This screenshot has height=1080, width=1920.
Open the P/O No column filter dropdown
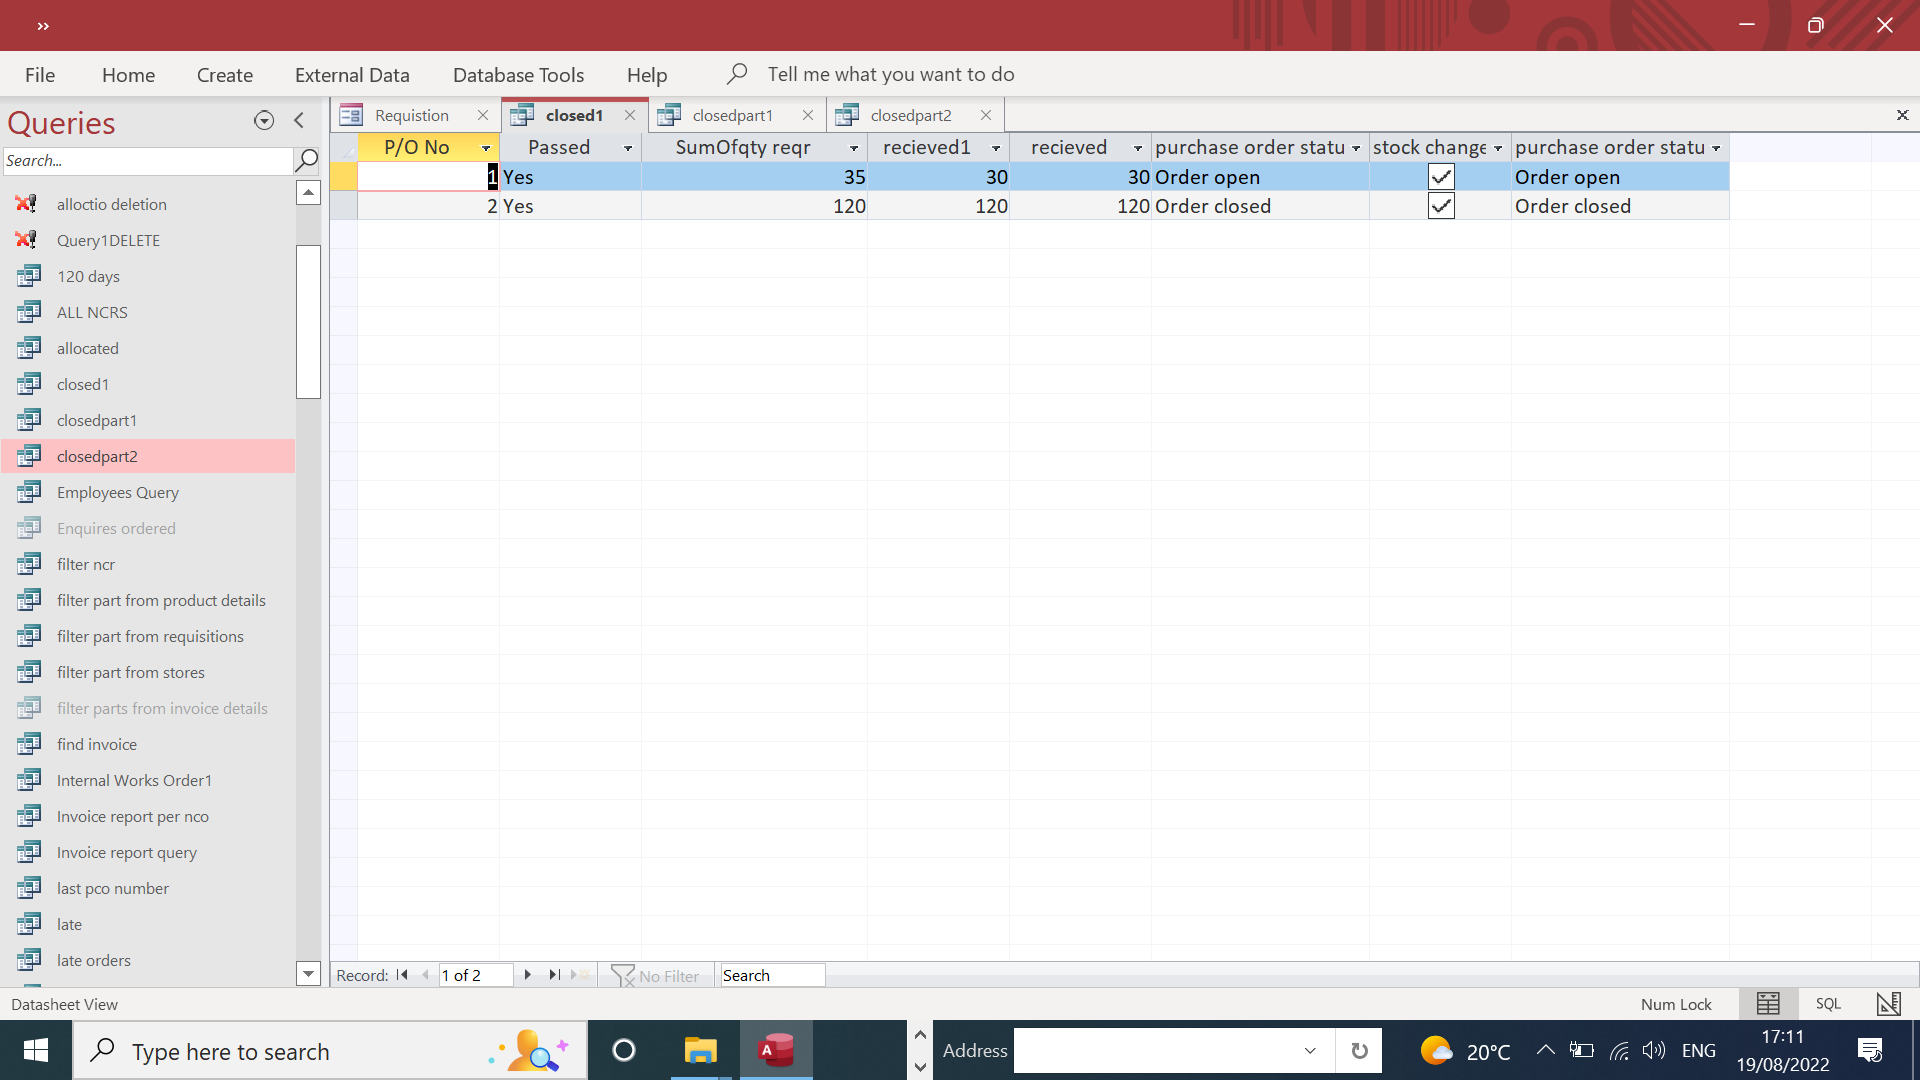(x=486, y=148)
